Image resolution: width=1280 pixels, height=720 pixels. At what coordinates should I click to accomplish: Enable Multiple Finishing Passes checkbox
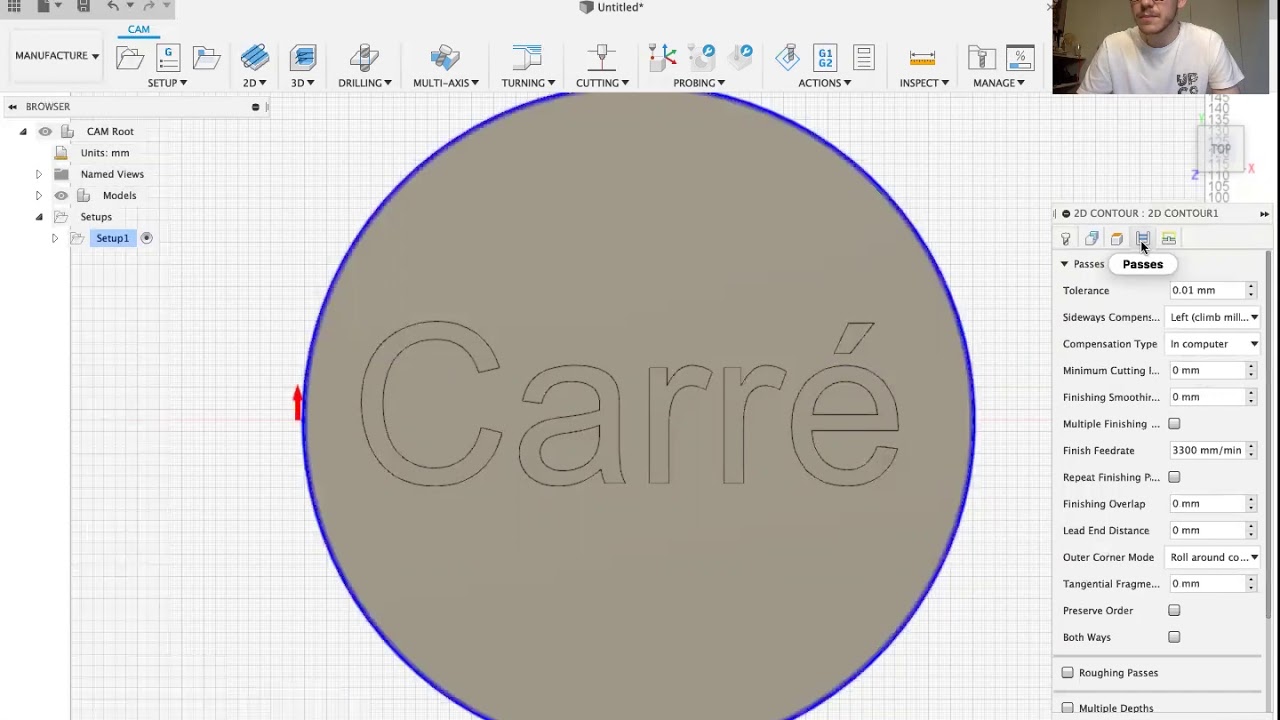pyautogui.click(x=1174, y=424)
